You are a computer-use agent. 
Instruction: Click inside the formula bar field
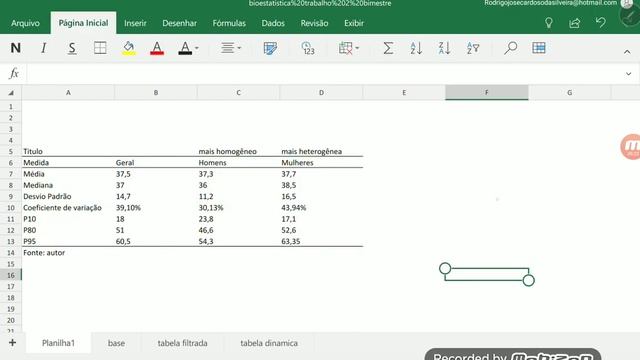tap(324, 74)
